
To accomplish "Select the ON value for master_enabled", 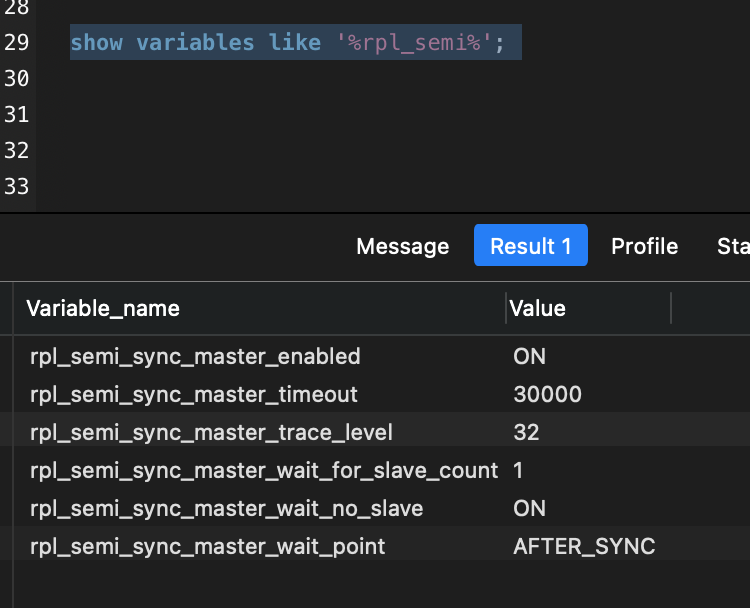I will [x=529, y=356].
